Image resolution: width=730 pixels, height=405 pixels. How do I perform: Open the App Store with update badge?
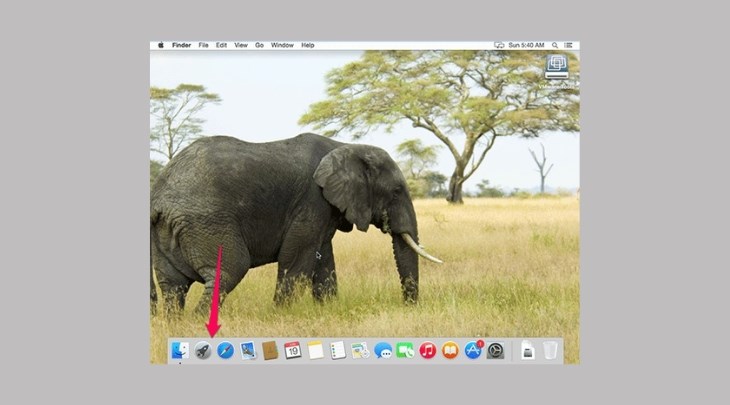pyautogui.click(x=473, y=351)
